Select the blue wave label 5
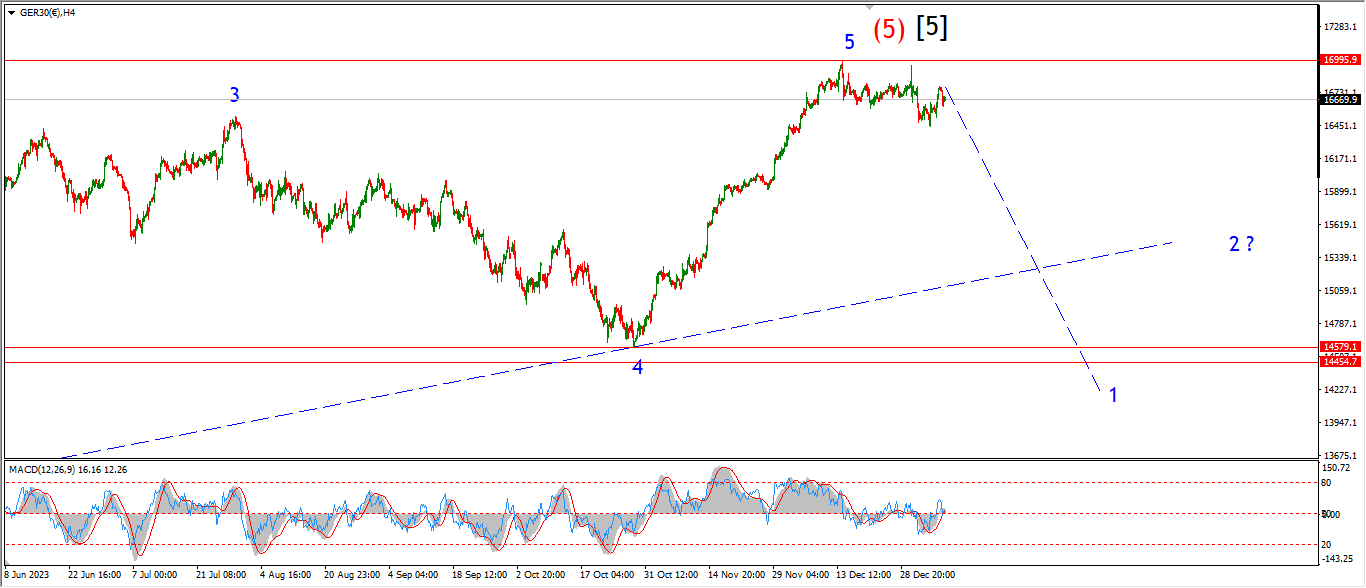Viewport: 1366px width, 588px height. pyautogui.click(x=849, y=42)
